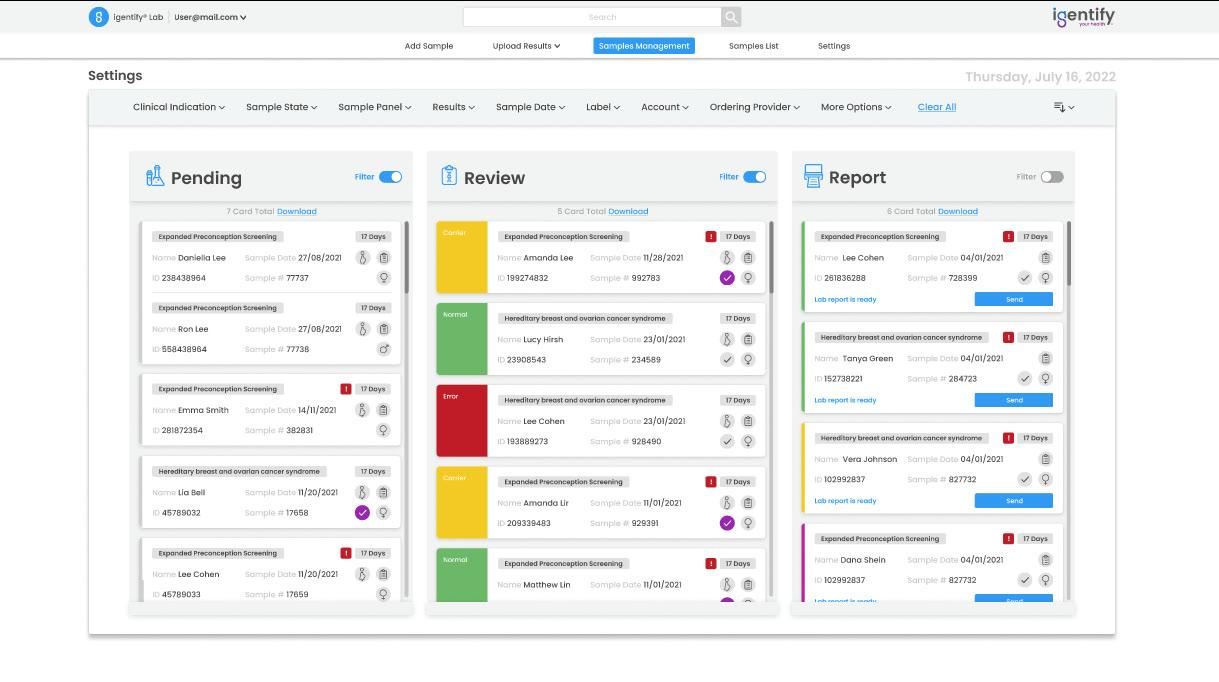Open the Label filter dropdown
Image resolution: width=1219 pixels, height=682 pixels.
tap(603, 107)
